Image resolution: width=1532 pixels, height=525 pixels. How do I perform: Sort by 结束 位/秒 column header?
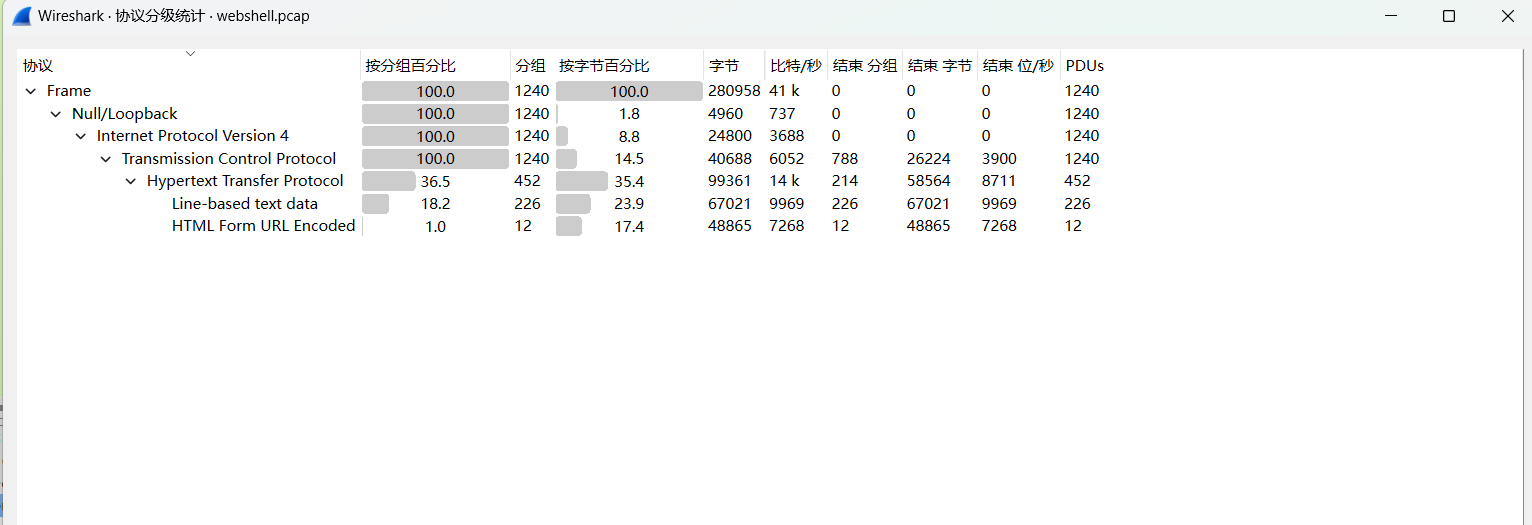click(1018, 66)
